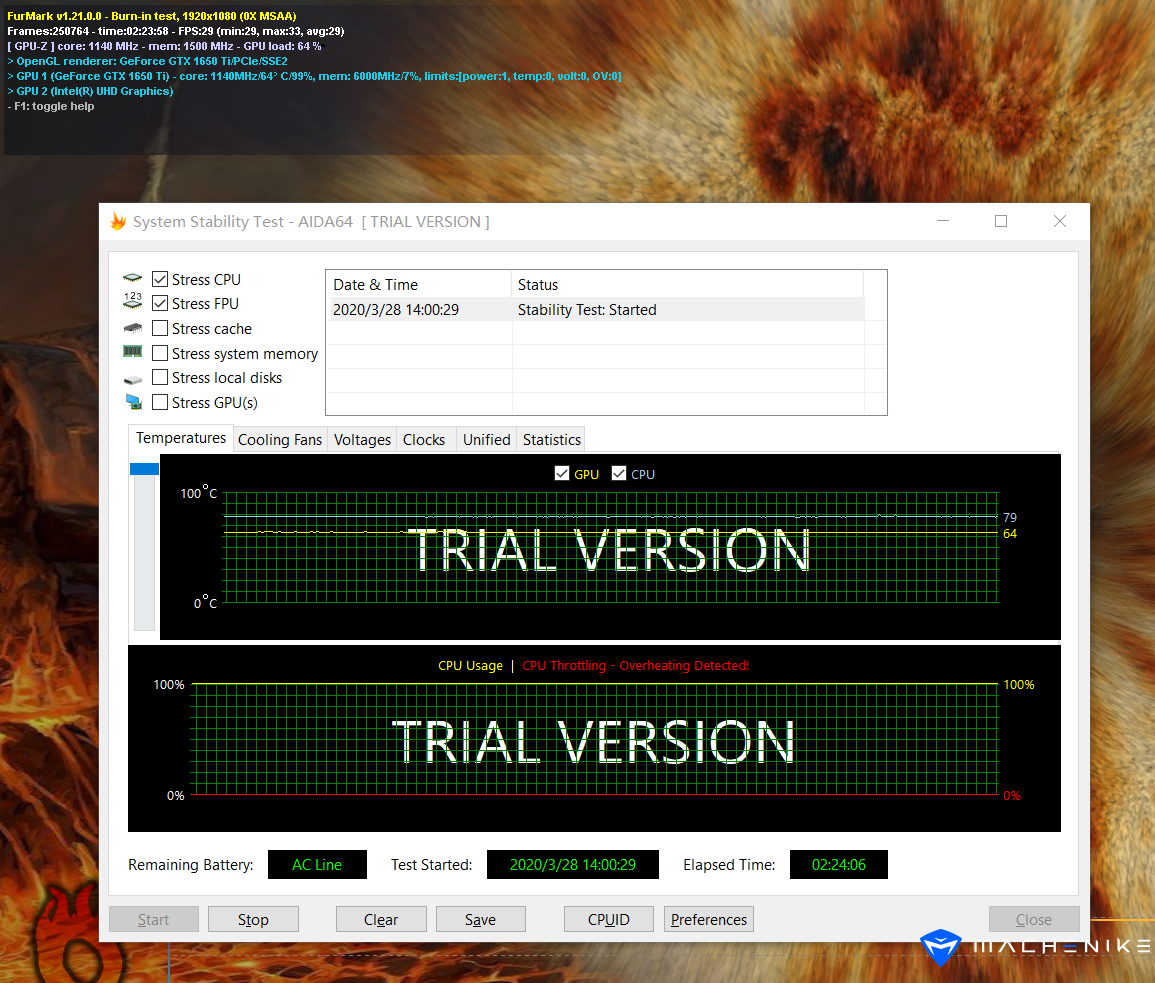Click the FurMark burn-in test title line
The height and width of the screenshot is (983, 1155).
(x=152, y=16)
